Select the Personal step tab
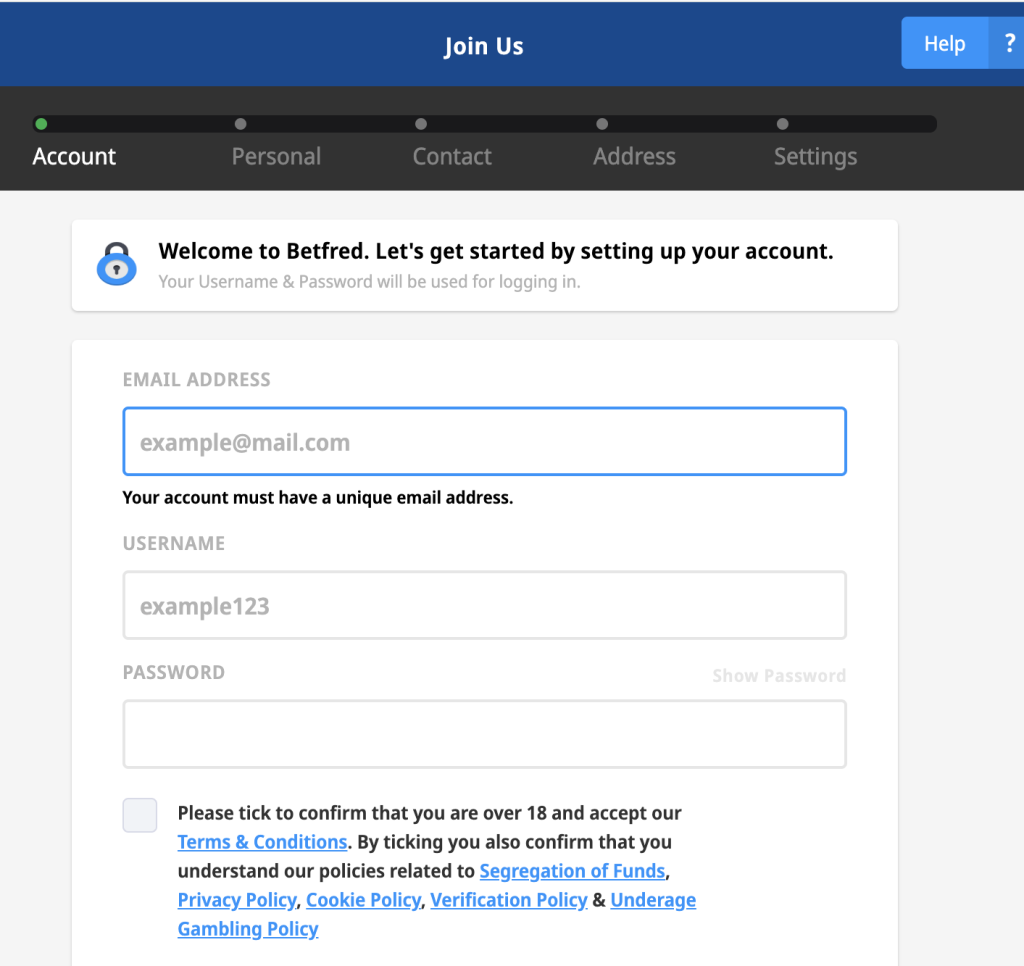The image size is (1024, 966). coord(276,157)
